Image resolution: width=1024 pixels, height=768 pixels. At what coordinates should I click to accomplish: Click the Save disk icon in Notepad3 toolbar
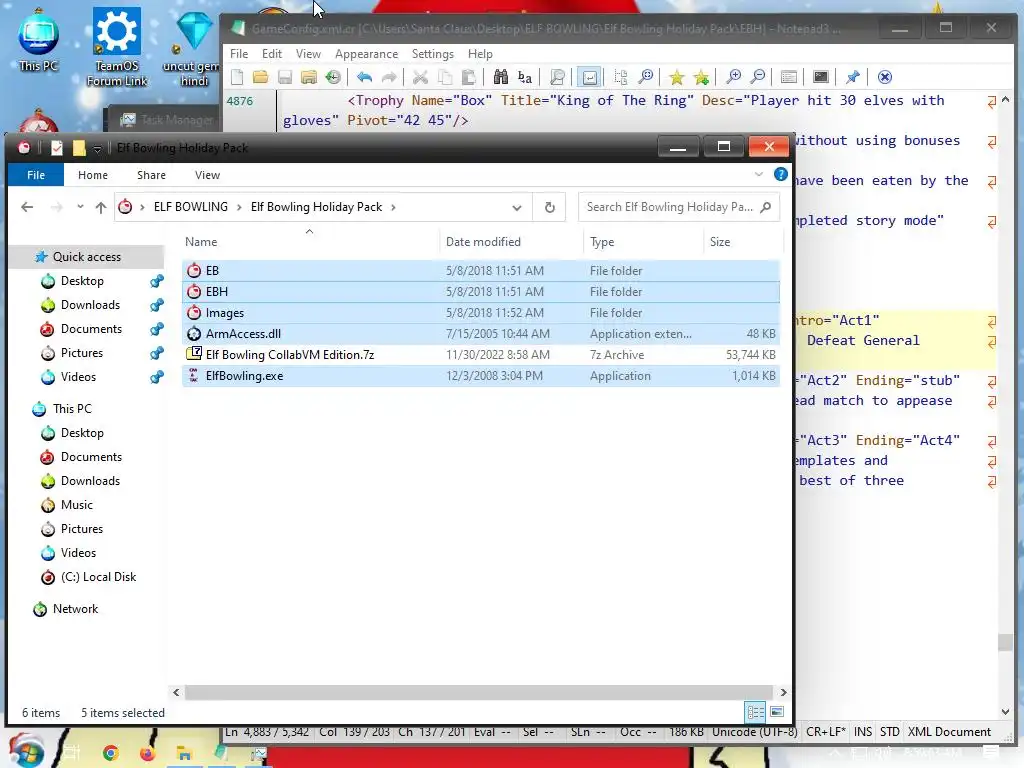click(285, 77)
